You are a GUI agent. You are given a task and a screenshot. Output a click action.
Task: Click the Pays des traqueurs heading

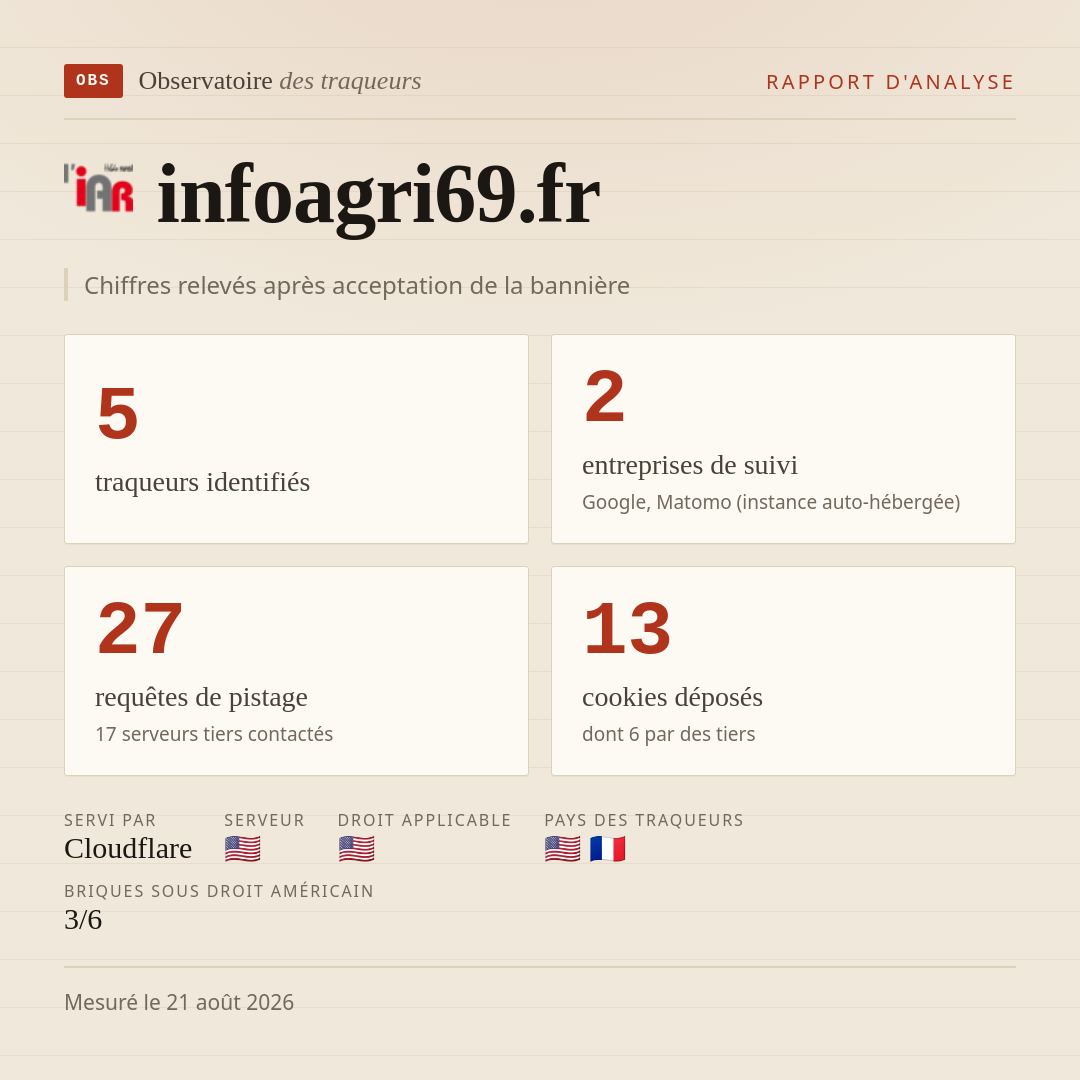(644, 820)
